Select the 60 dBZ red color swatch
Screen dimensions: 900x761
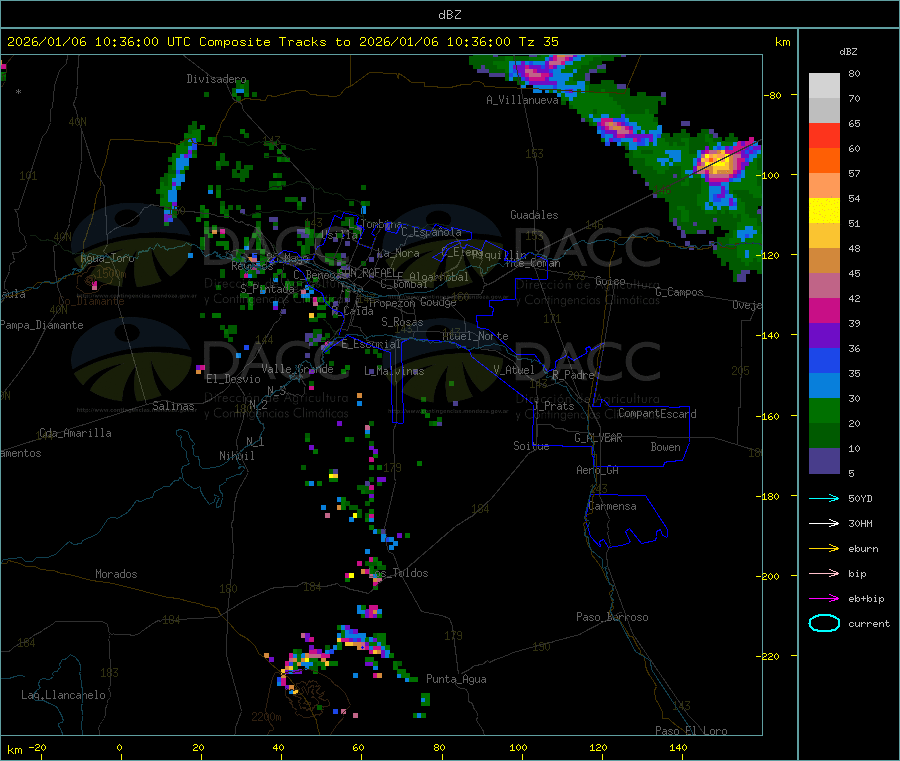click(824, 135)
